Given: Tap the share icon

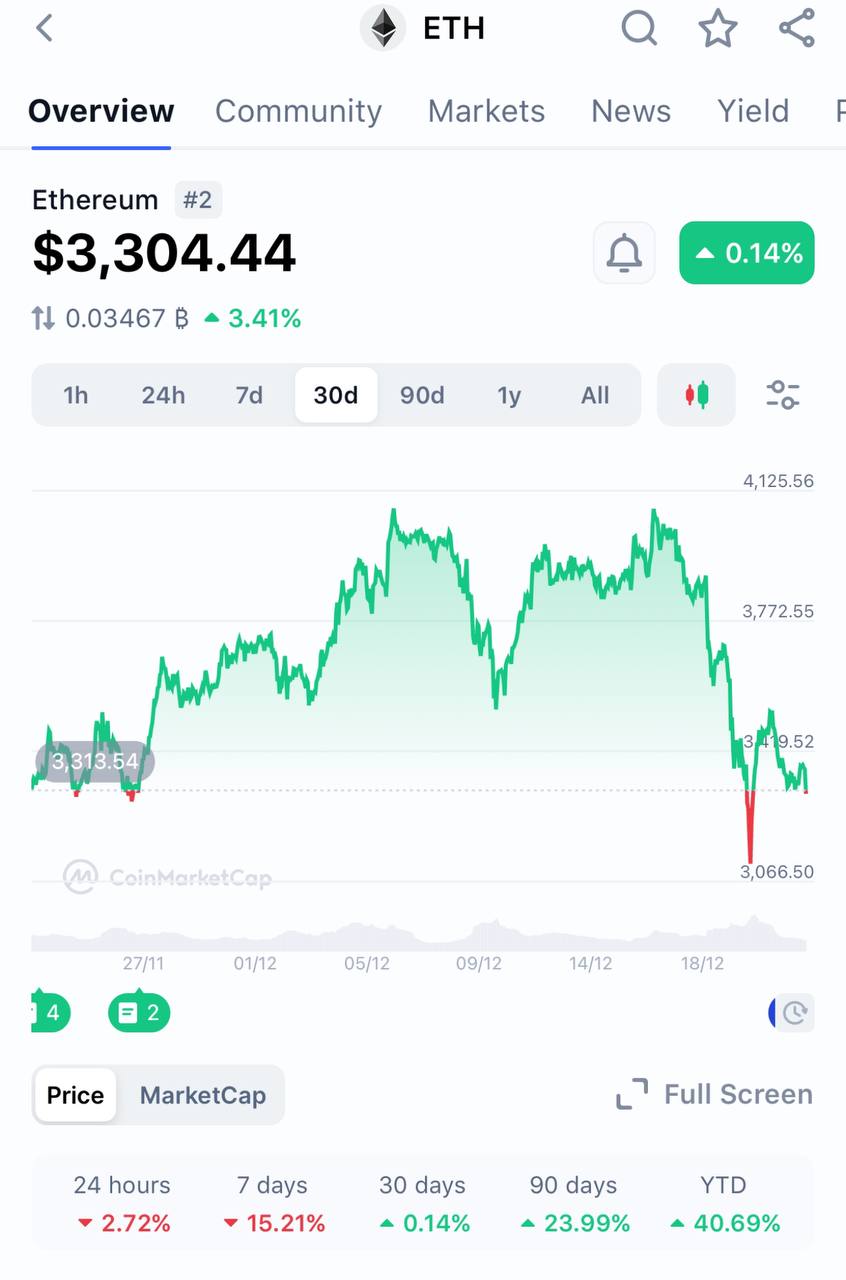Looking at the screenshot, I should (796, 28).
